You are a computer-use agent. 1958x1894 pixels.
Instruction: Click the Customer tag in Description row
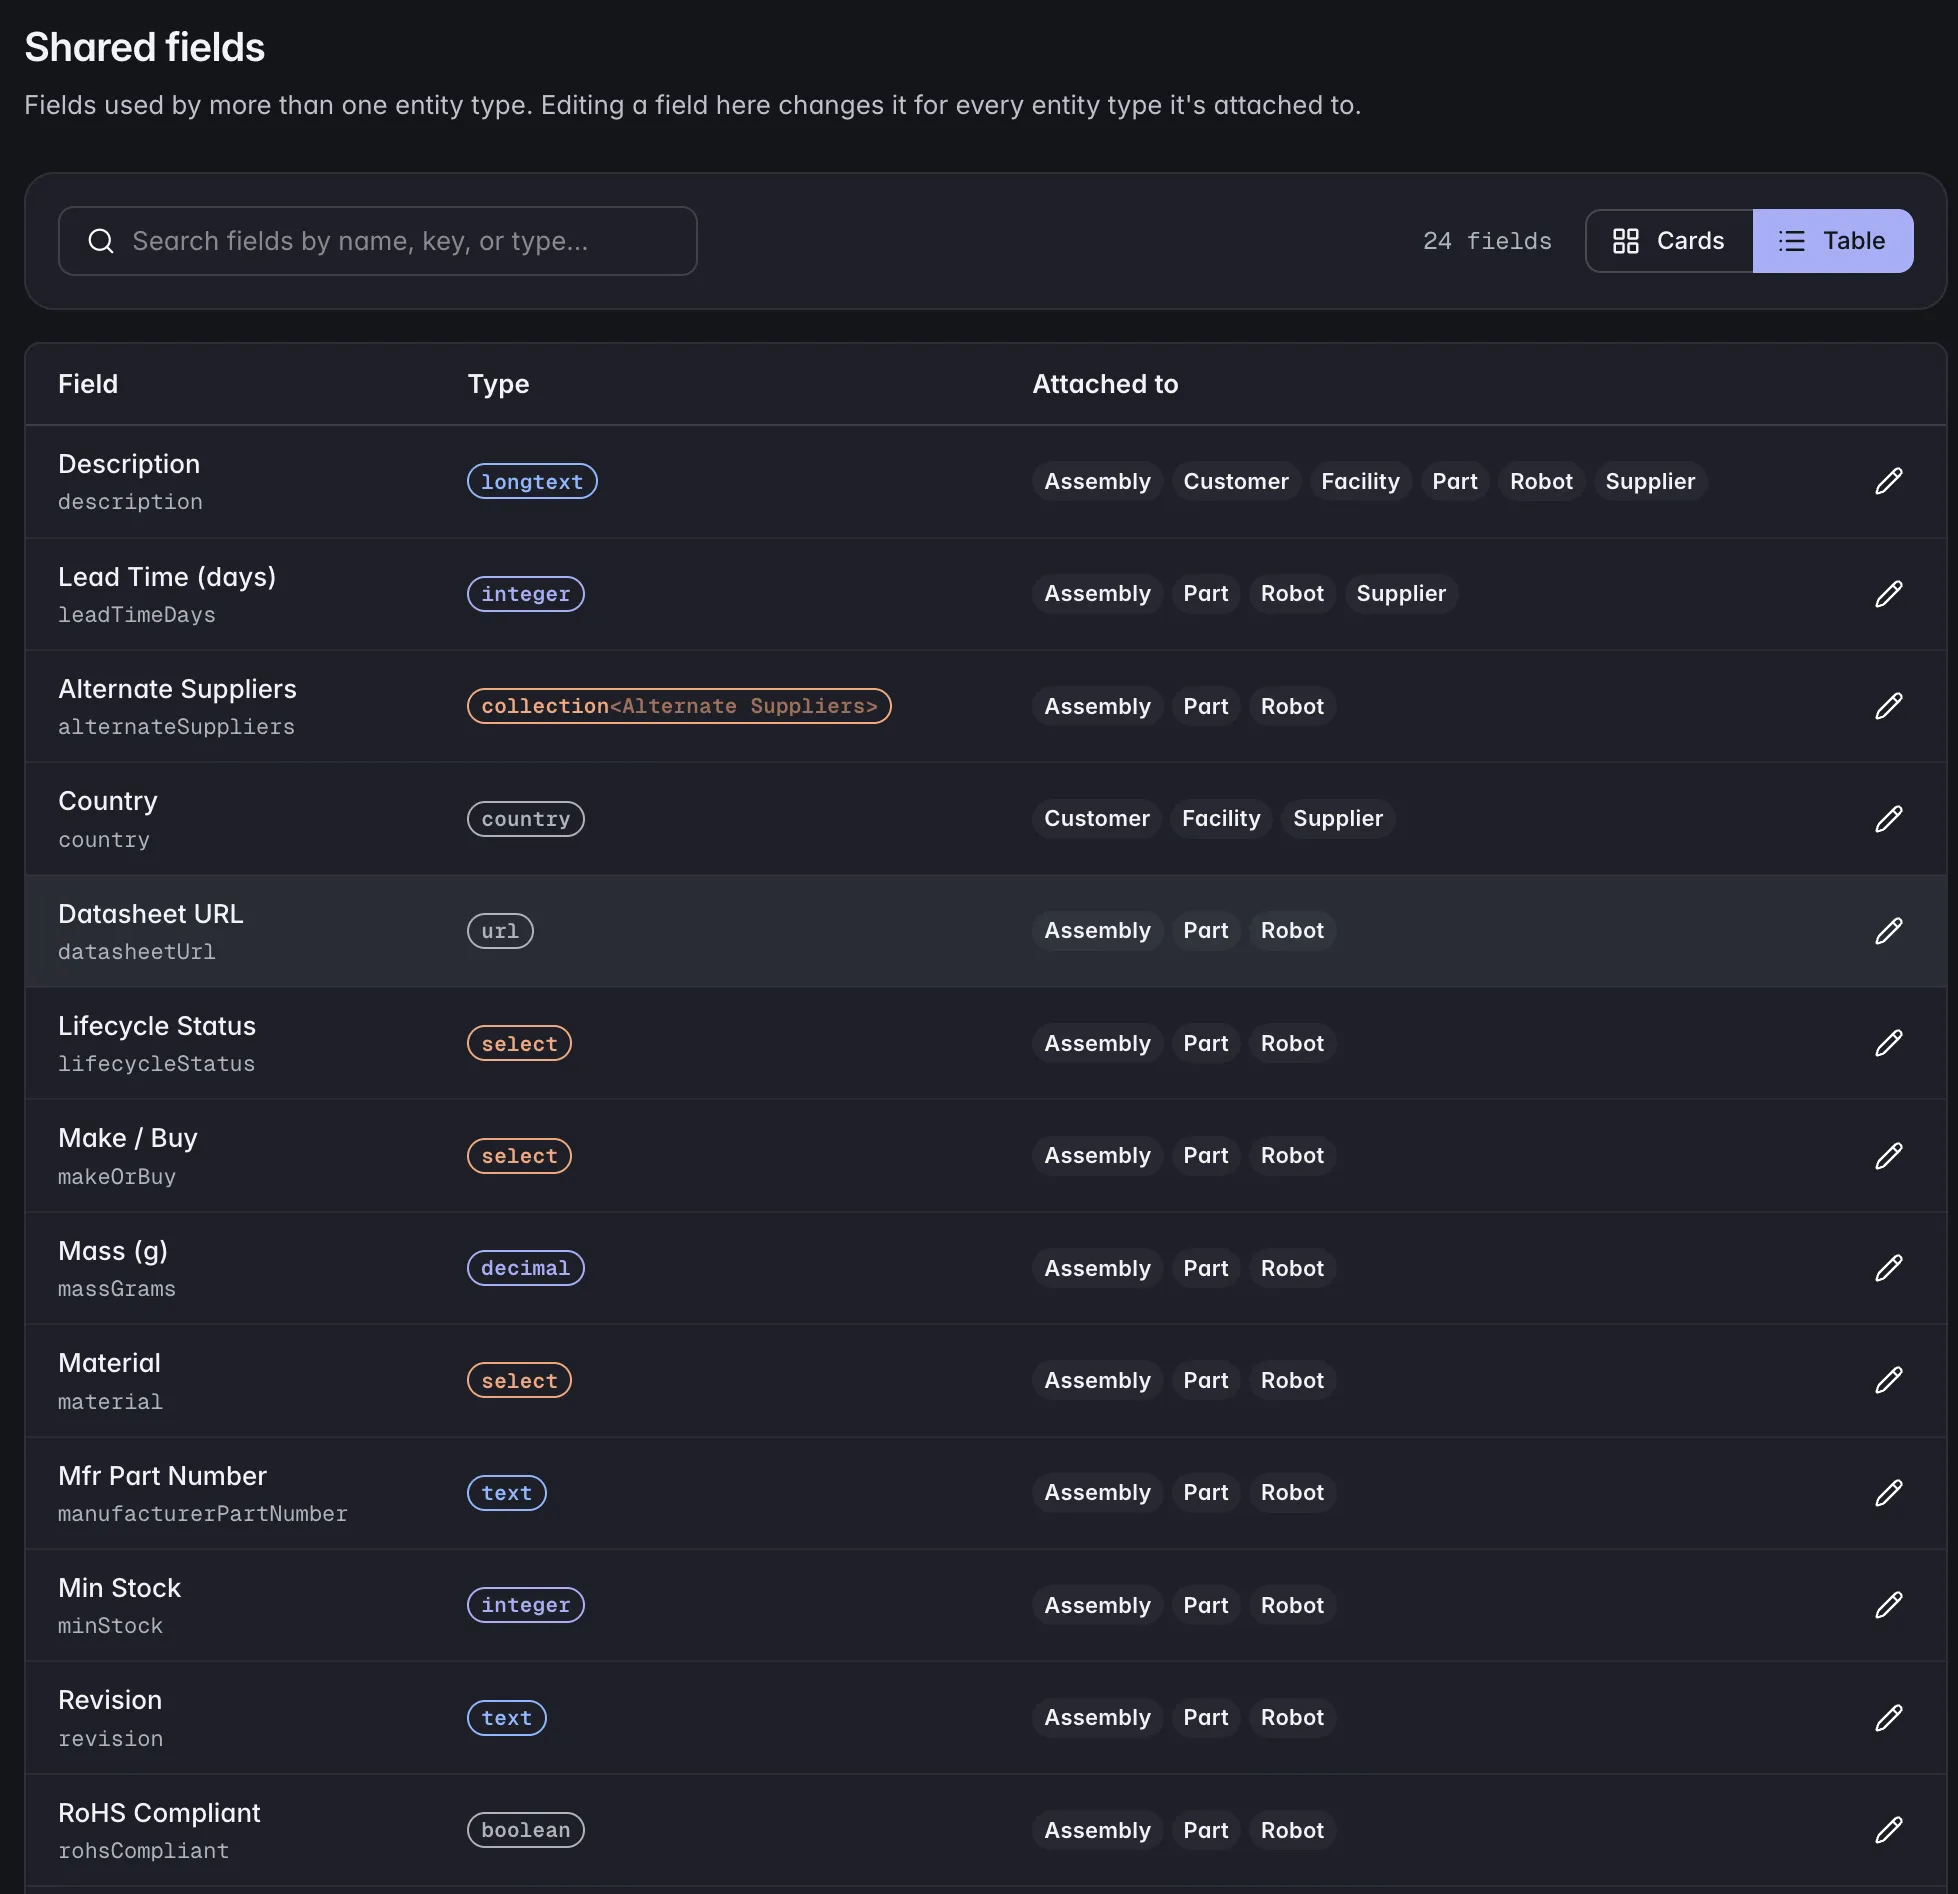click(1236, 481)
